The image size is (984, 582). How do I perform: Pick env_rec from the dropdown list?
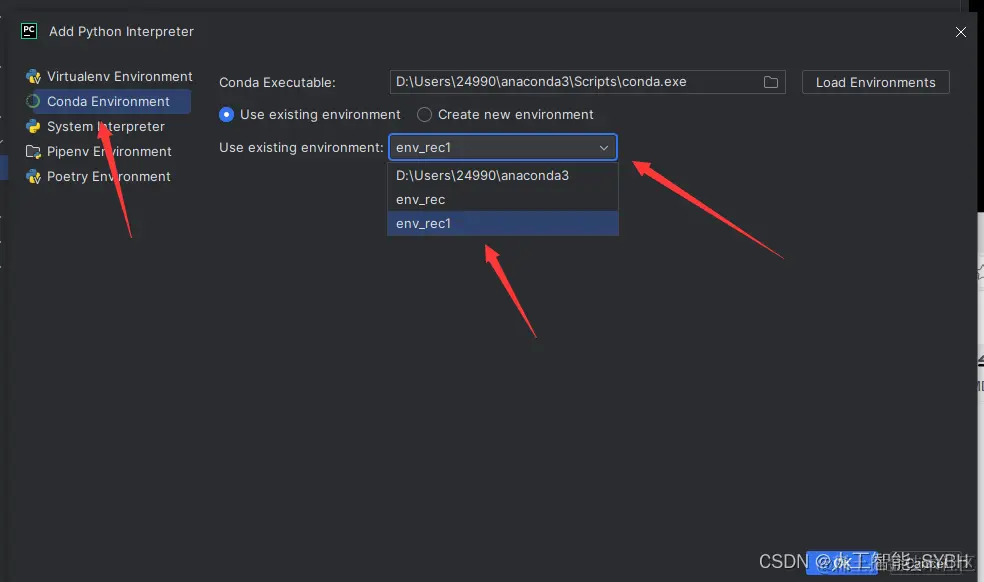pyautogui.click(x=503, y=200)
